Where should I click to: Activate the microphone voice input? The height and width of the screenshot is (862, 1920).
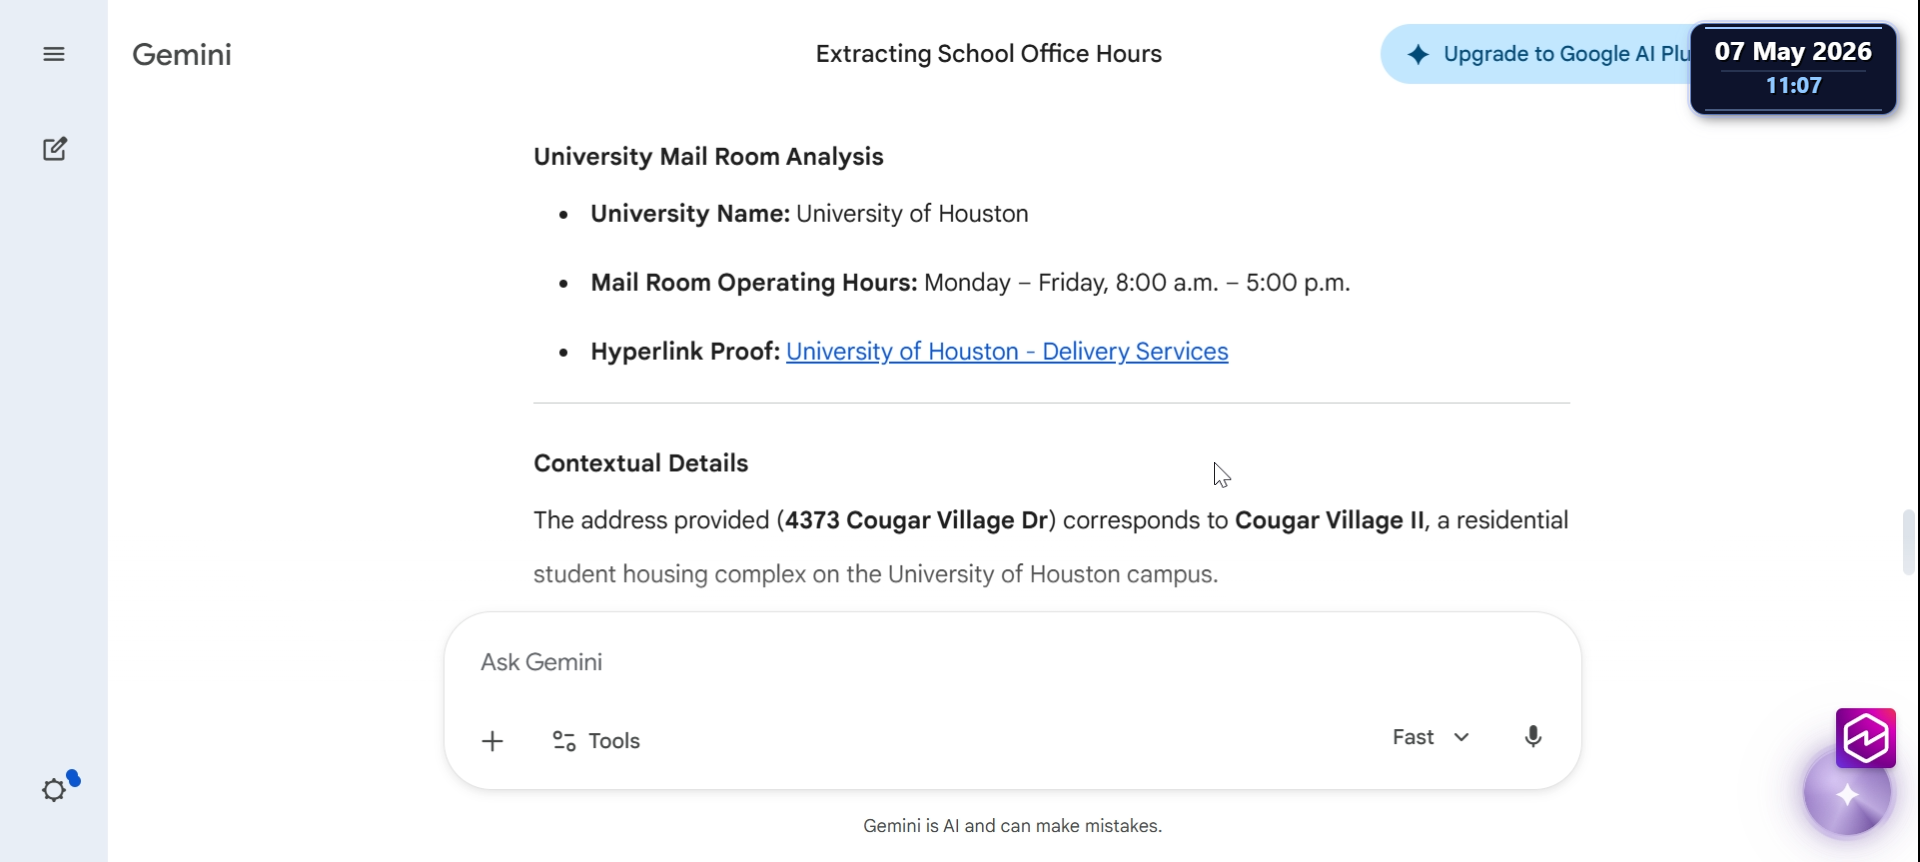click(1533, 737)
